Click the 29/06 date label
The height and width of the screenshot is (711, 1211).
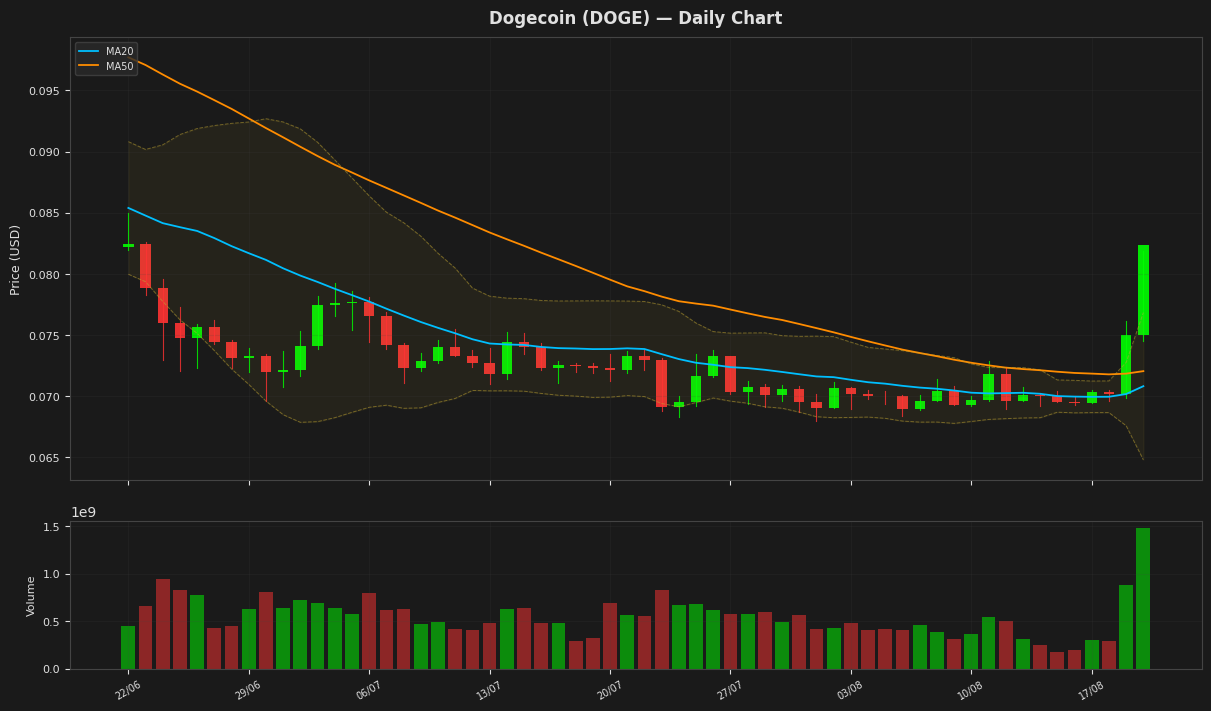coord(248,691)
